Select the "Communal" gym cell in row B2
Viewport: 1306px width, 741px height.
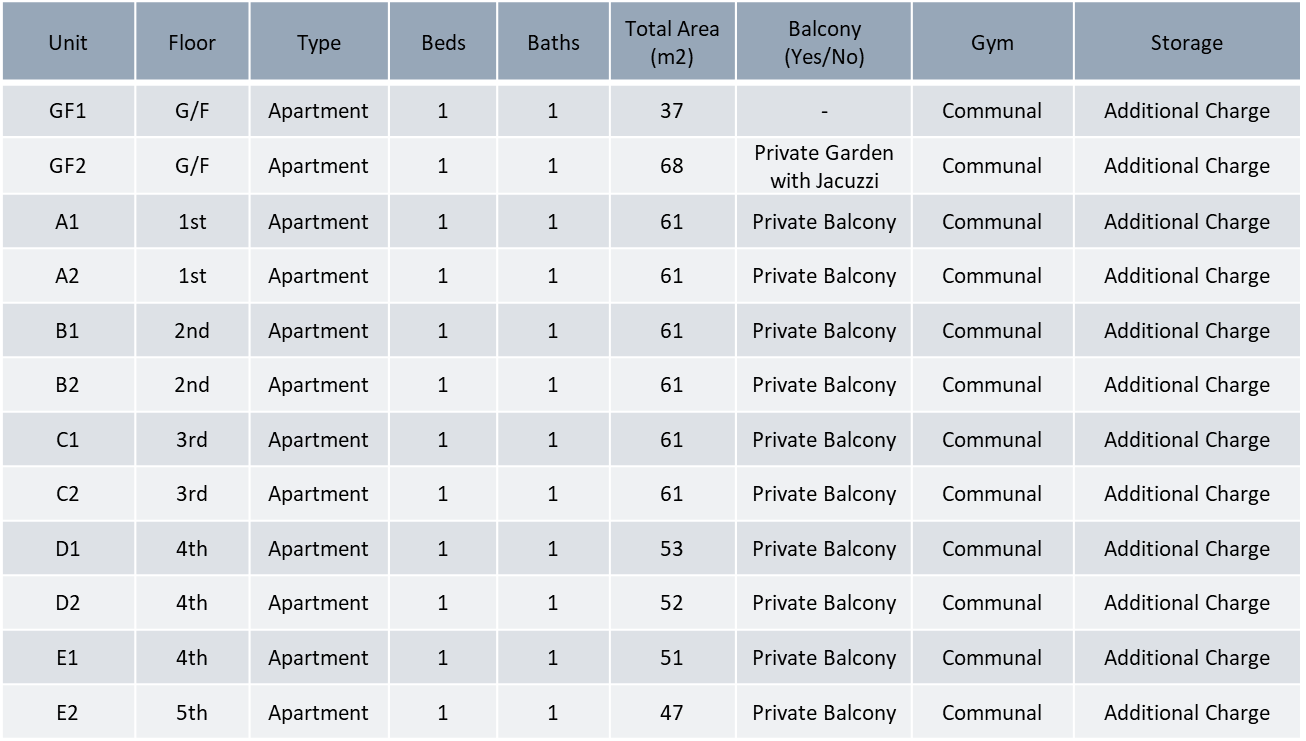(992, 385)
